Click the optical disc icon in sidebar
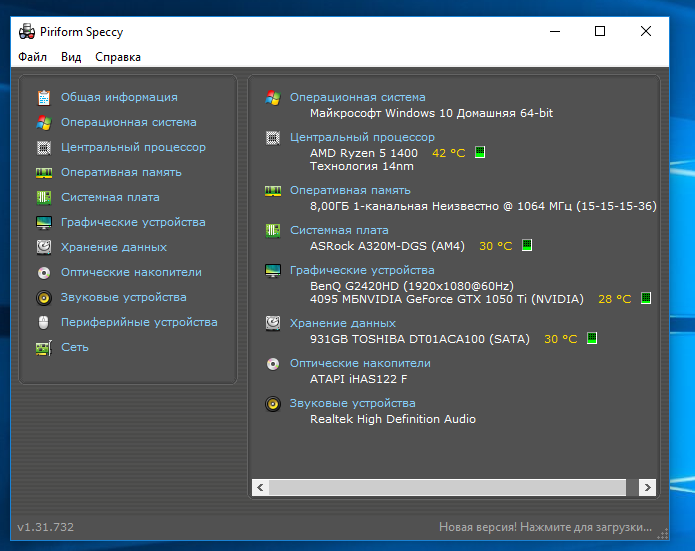 (x=44, y=273)
